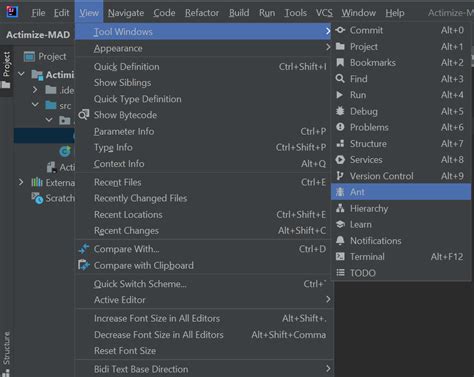Select Show Siblings
Screen dimensions: 474x377
coord(203,83)
